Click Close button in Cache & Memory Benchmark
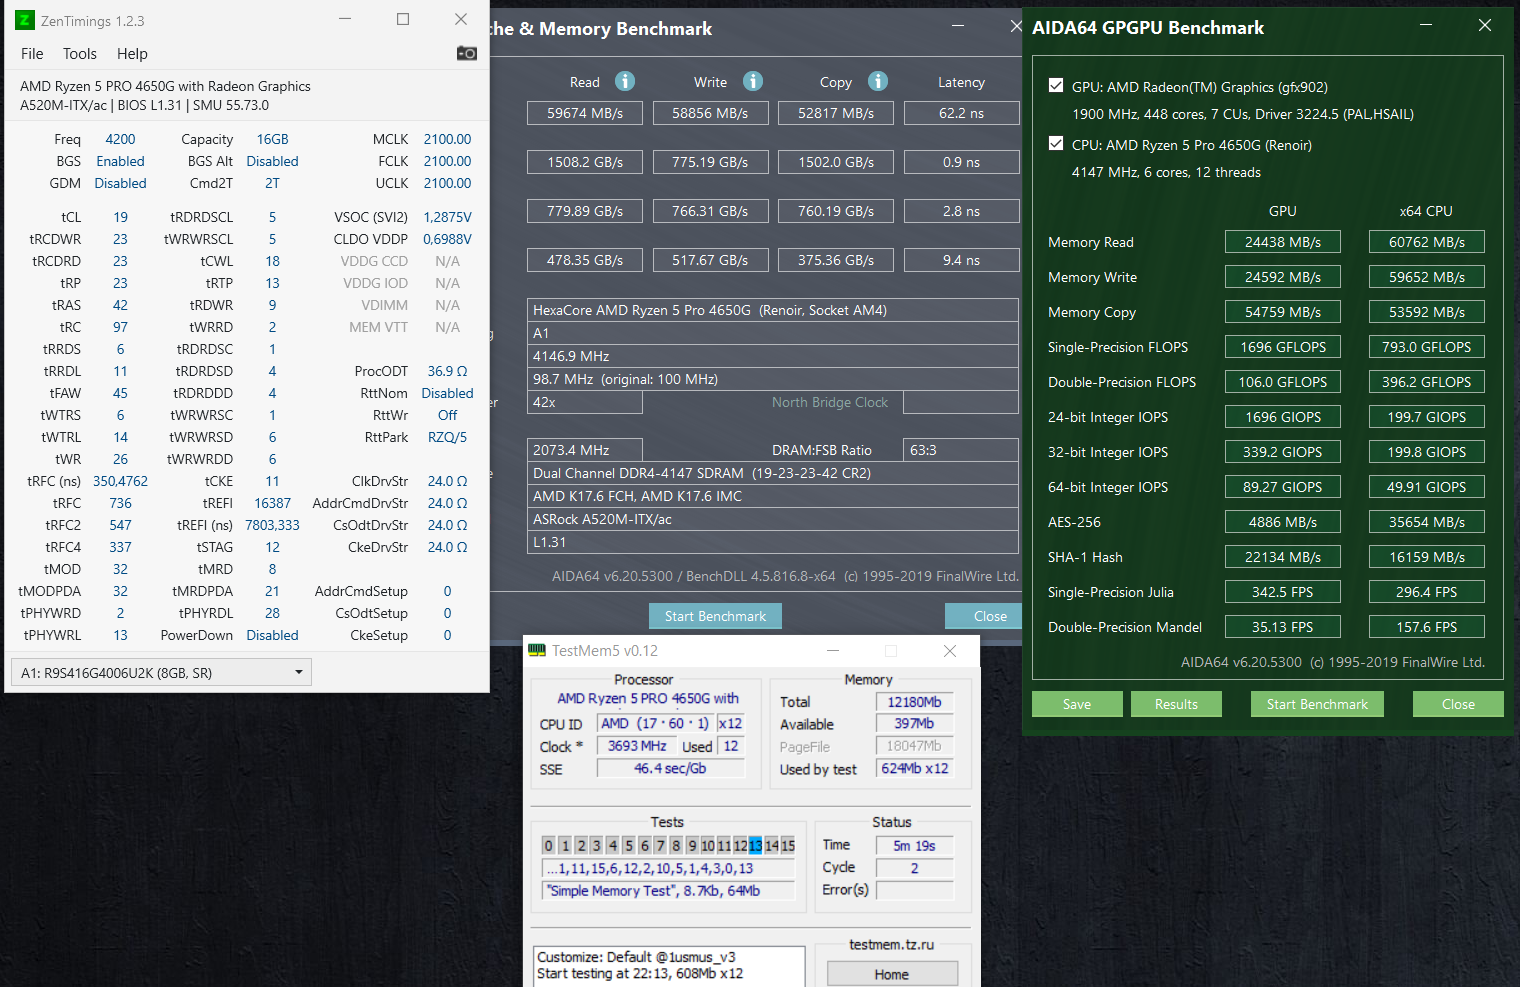This screenshot has width=1520, height=987. tap(986, 616)
